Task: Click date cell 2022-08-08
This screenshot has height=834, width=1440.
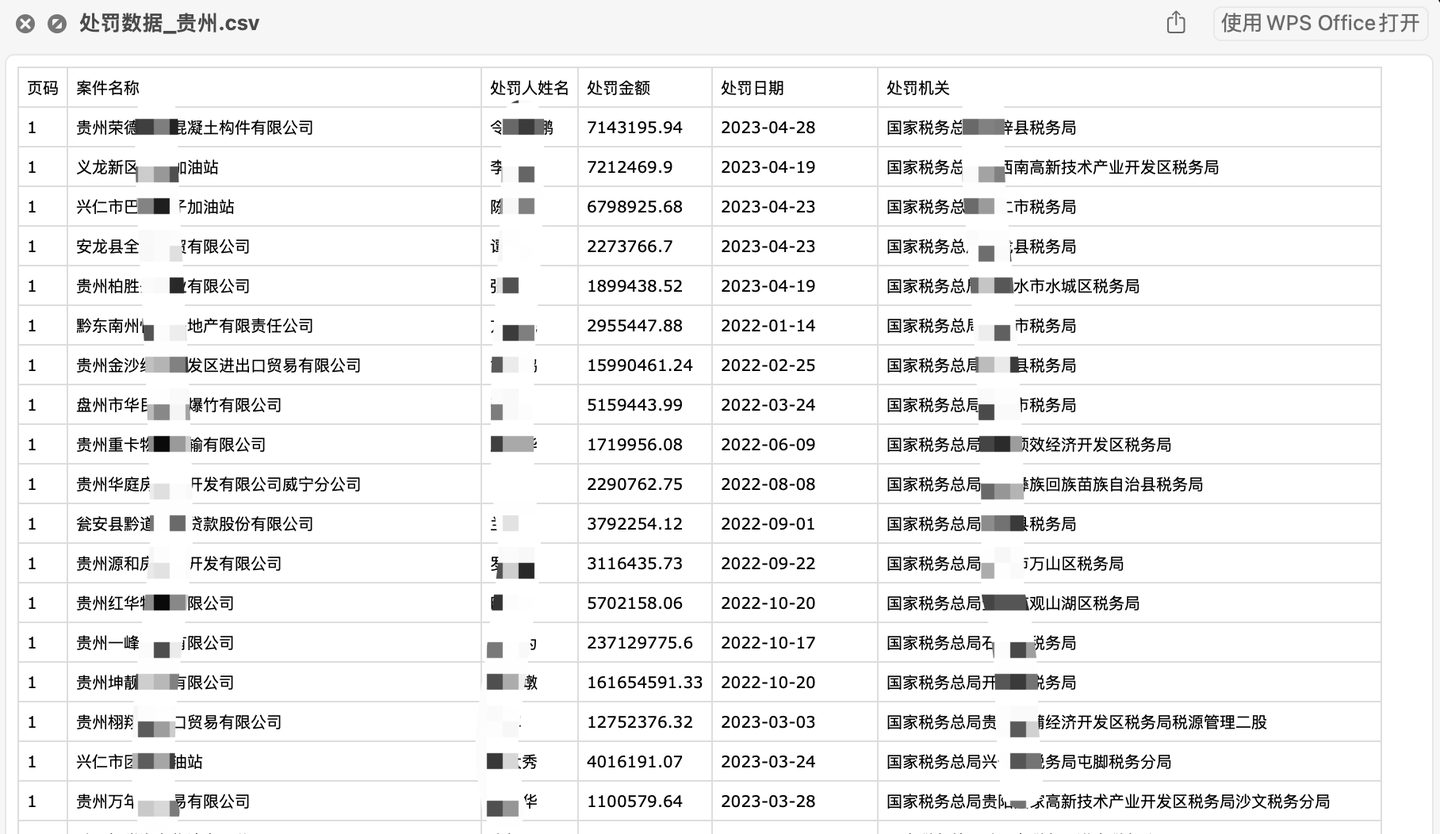Action: [x=795, y=484]
